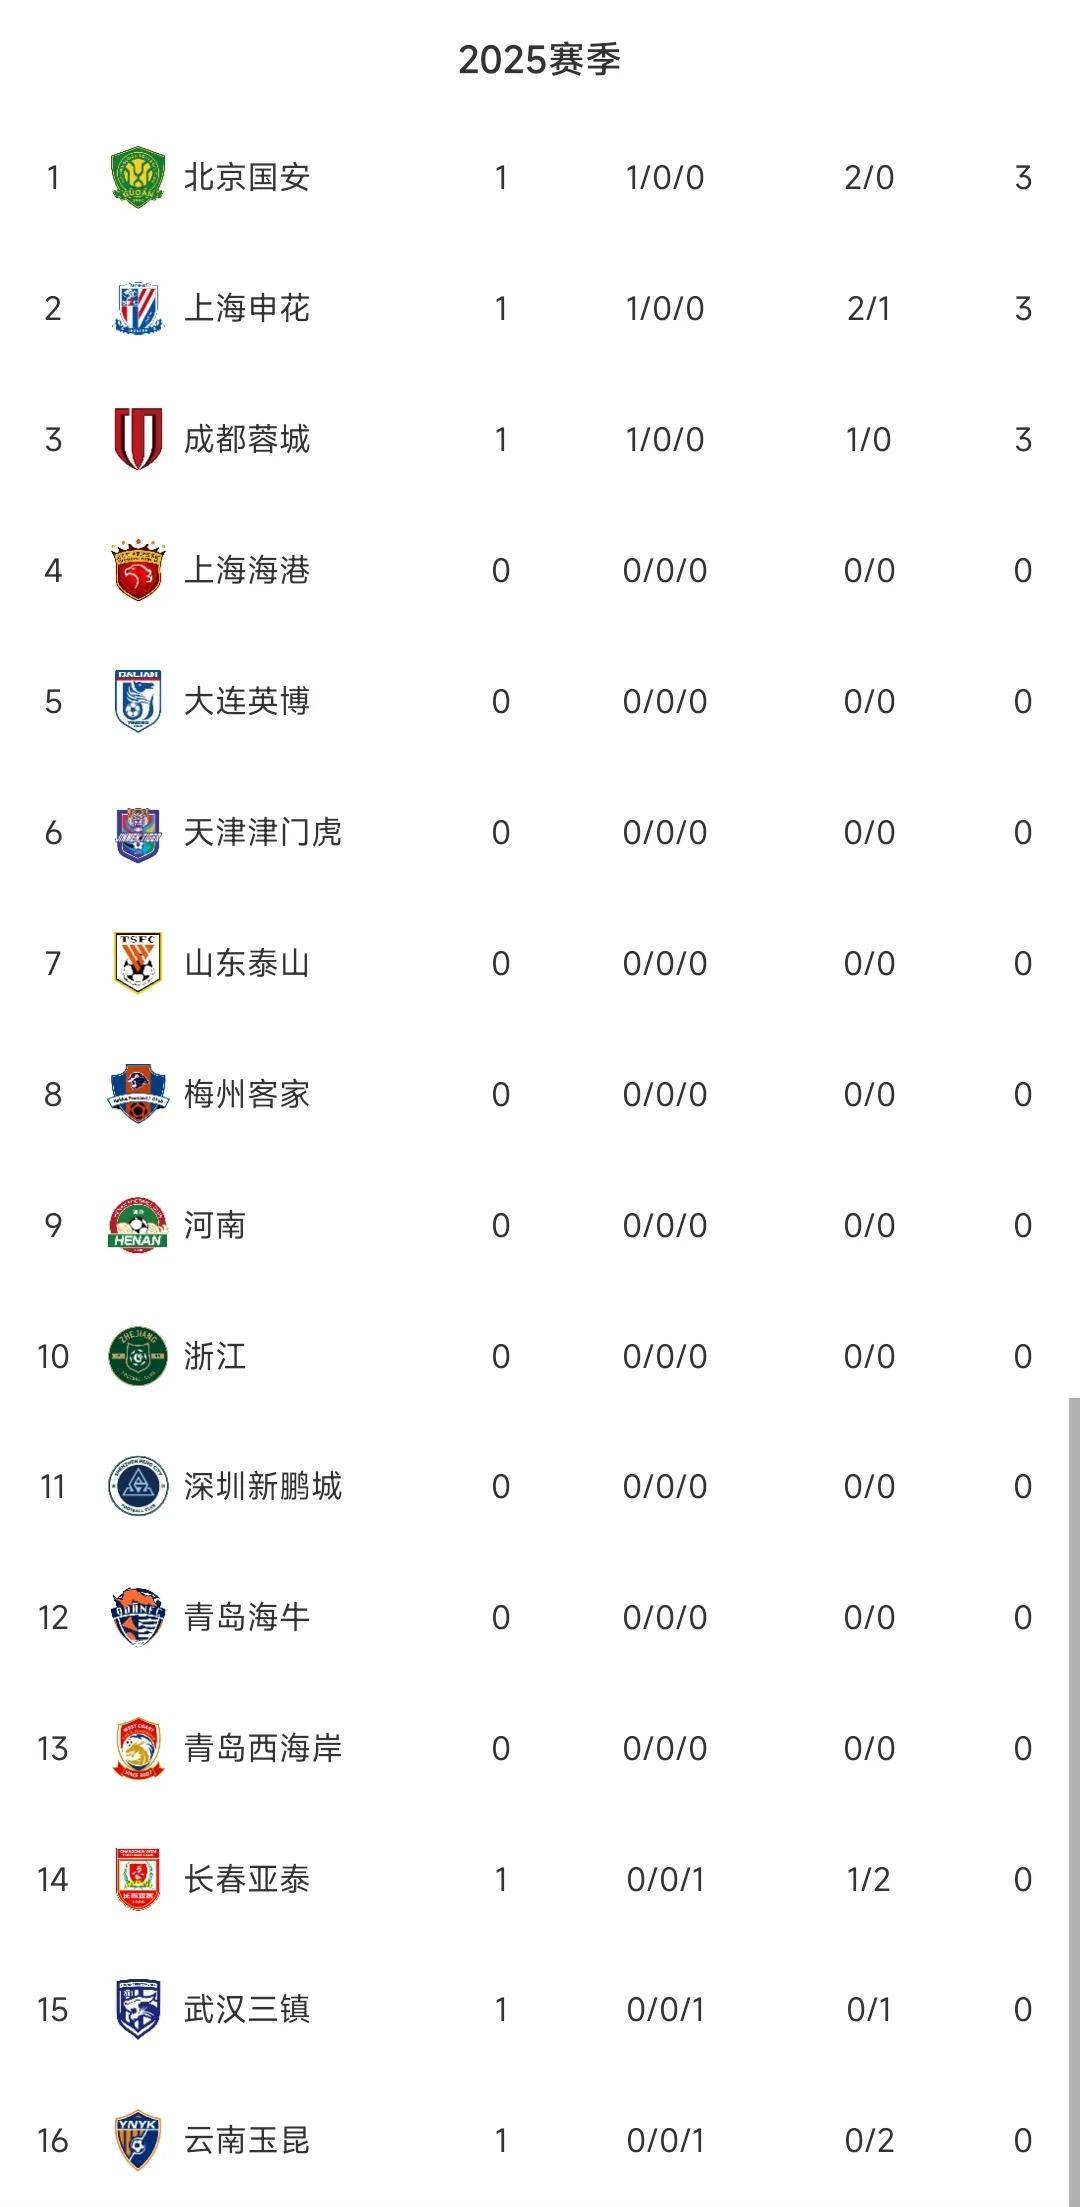Tap the Meizhou Hakka team emblem

tap(138, 1095)
